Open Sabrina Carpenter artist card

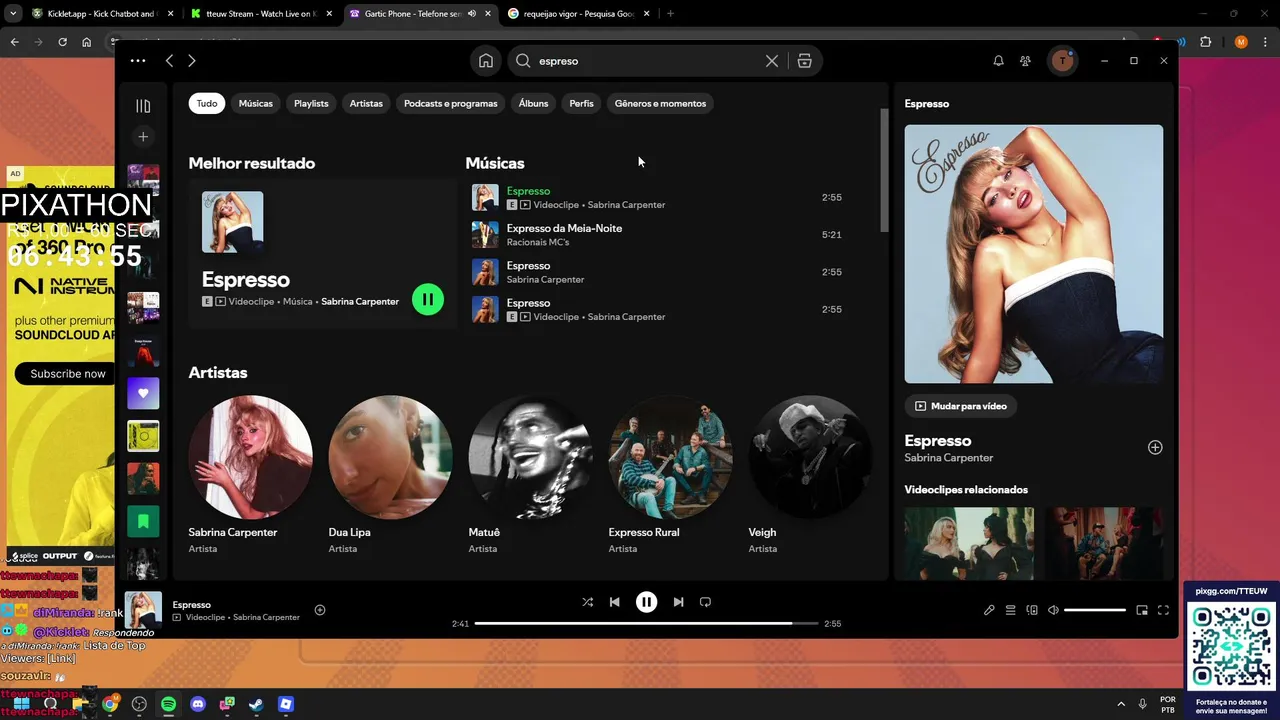(250, 474)
